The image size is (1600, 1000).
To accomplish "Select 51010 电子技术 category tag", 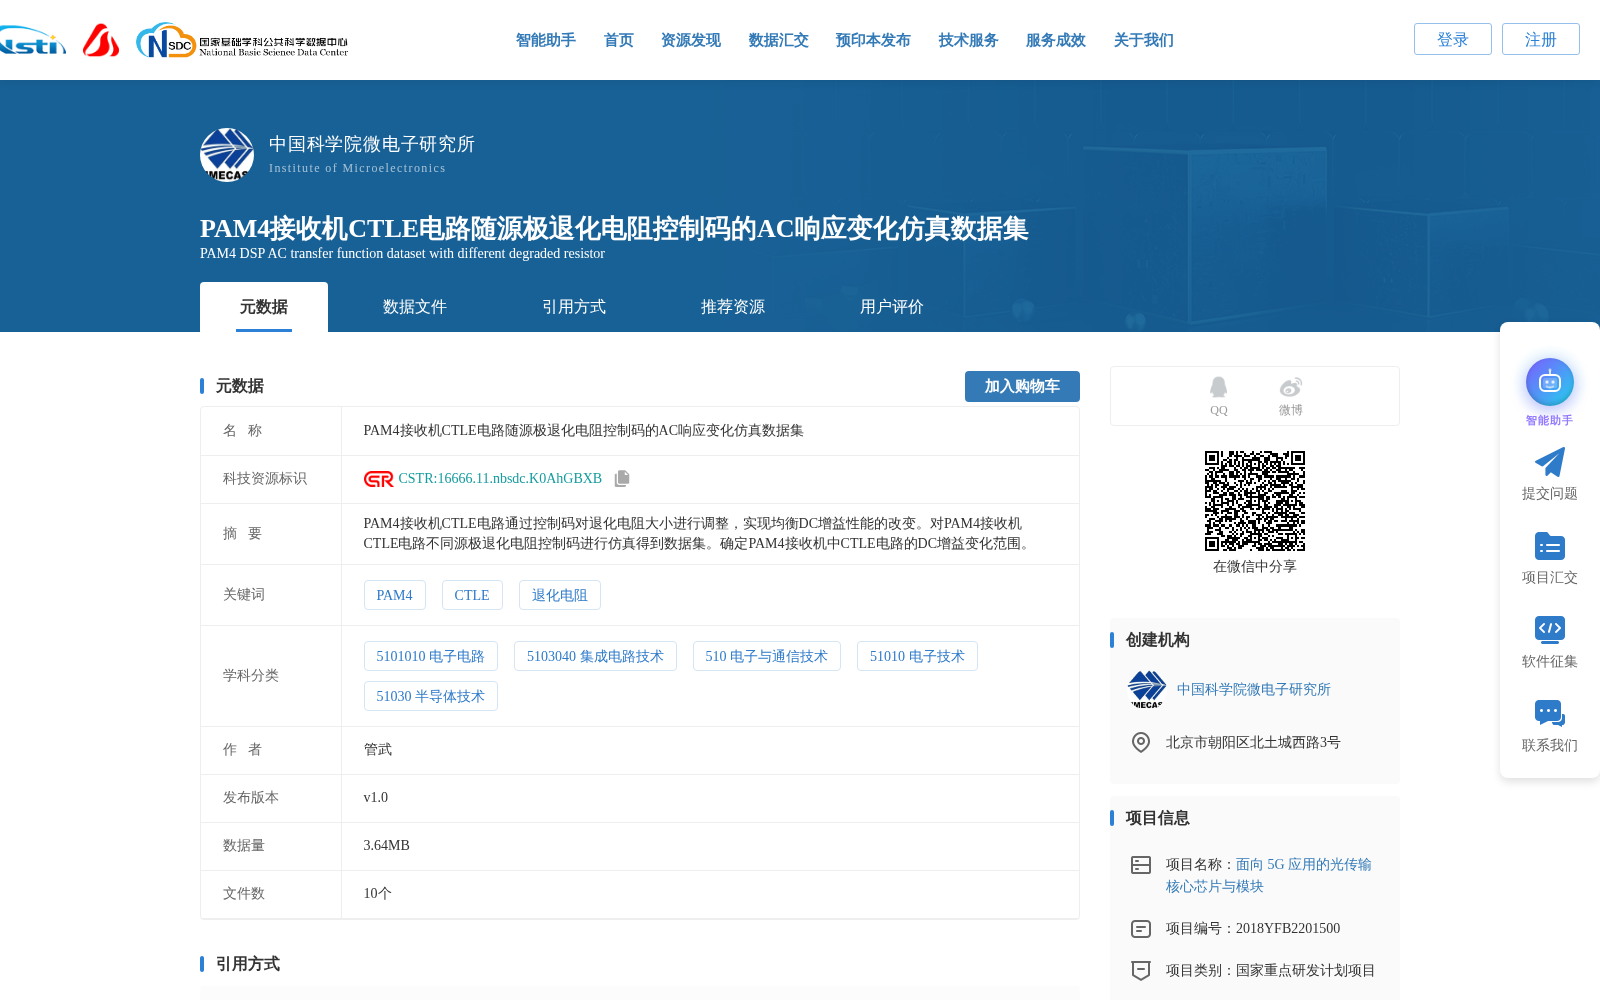I will click(x=918, y=656).
